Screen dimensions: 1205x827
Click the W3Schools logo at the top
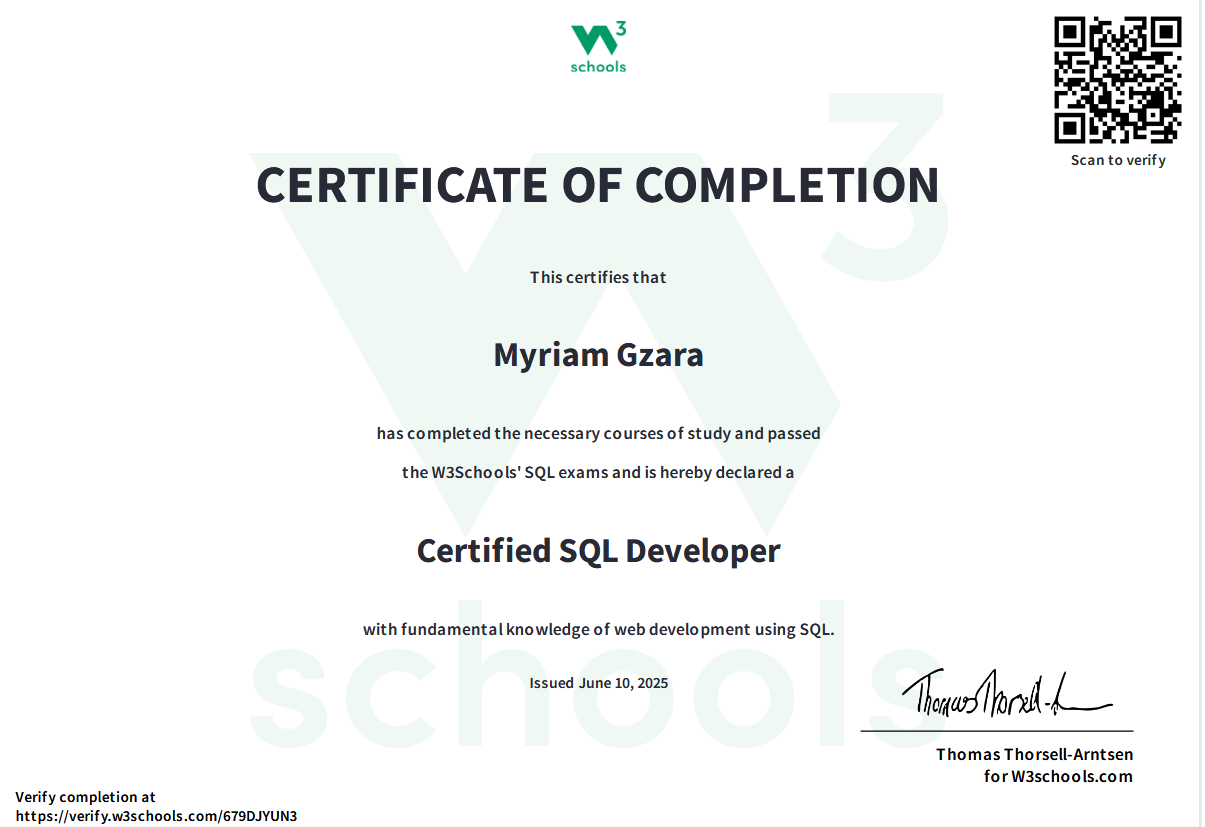tap(597, 44)
